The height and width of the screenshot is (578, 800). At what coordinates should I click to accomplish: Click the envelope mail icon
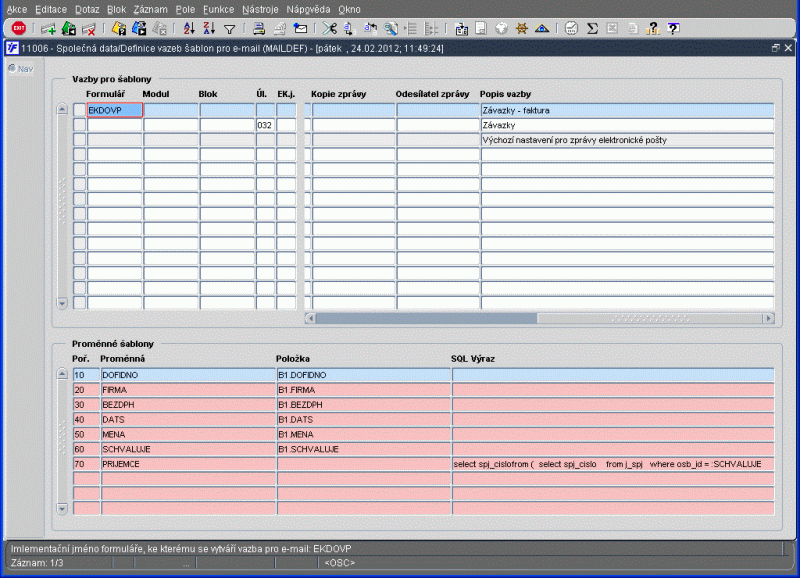300,29
